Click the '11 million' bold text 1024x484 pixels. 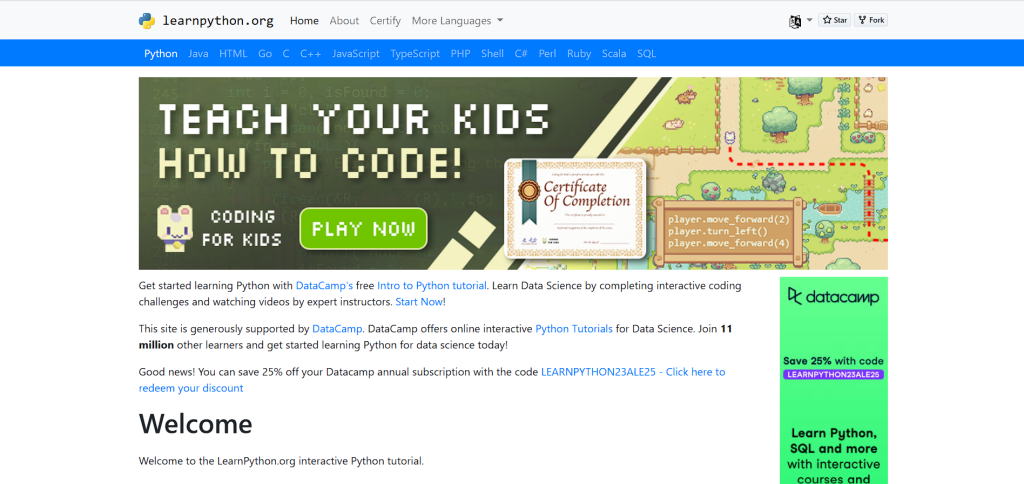tap(436, 336)
